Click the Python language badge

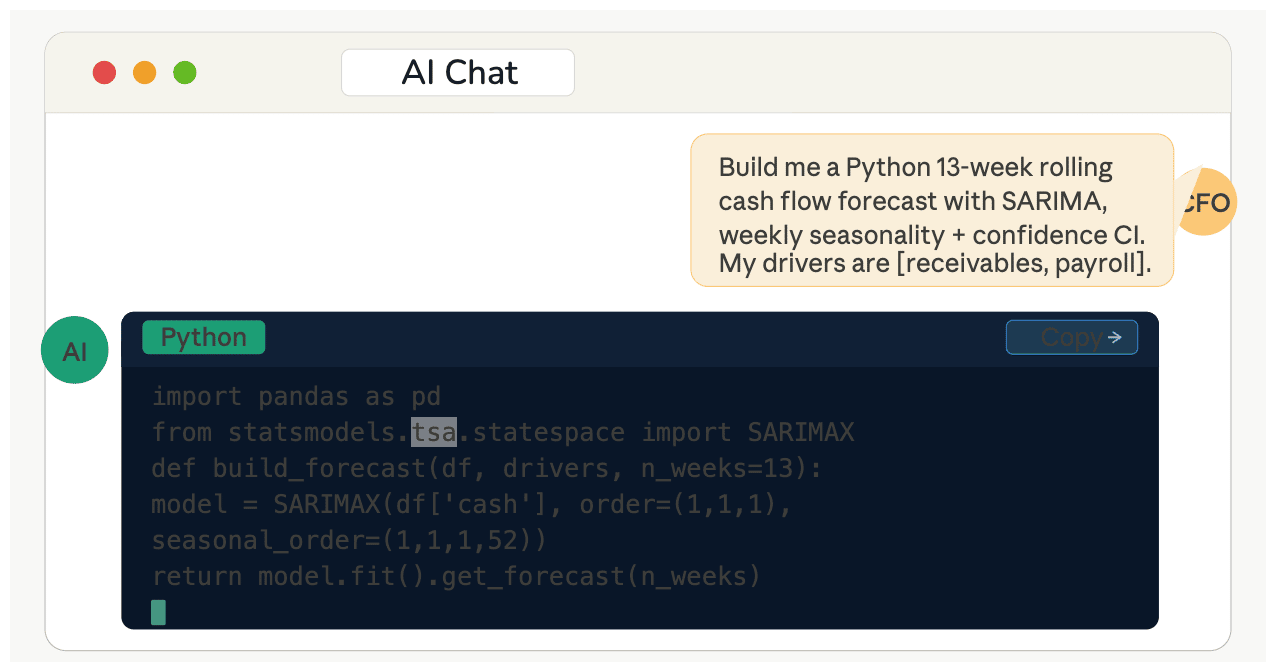point(204,338)
